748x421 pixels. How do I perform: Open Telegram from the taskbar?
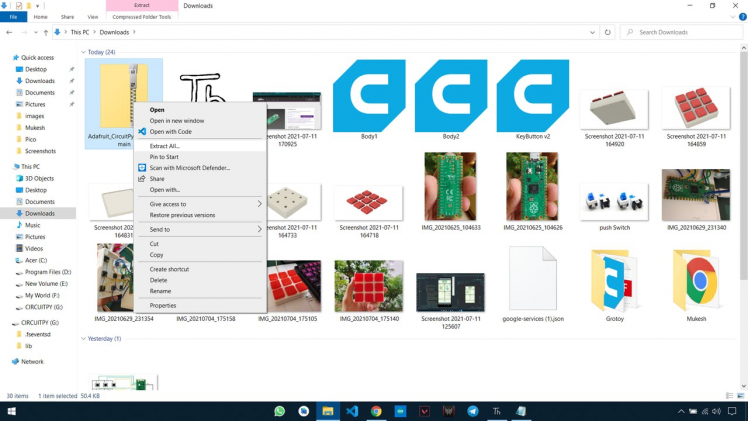[472, 411]
